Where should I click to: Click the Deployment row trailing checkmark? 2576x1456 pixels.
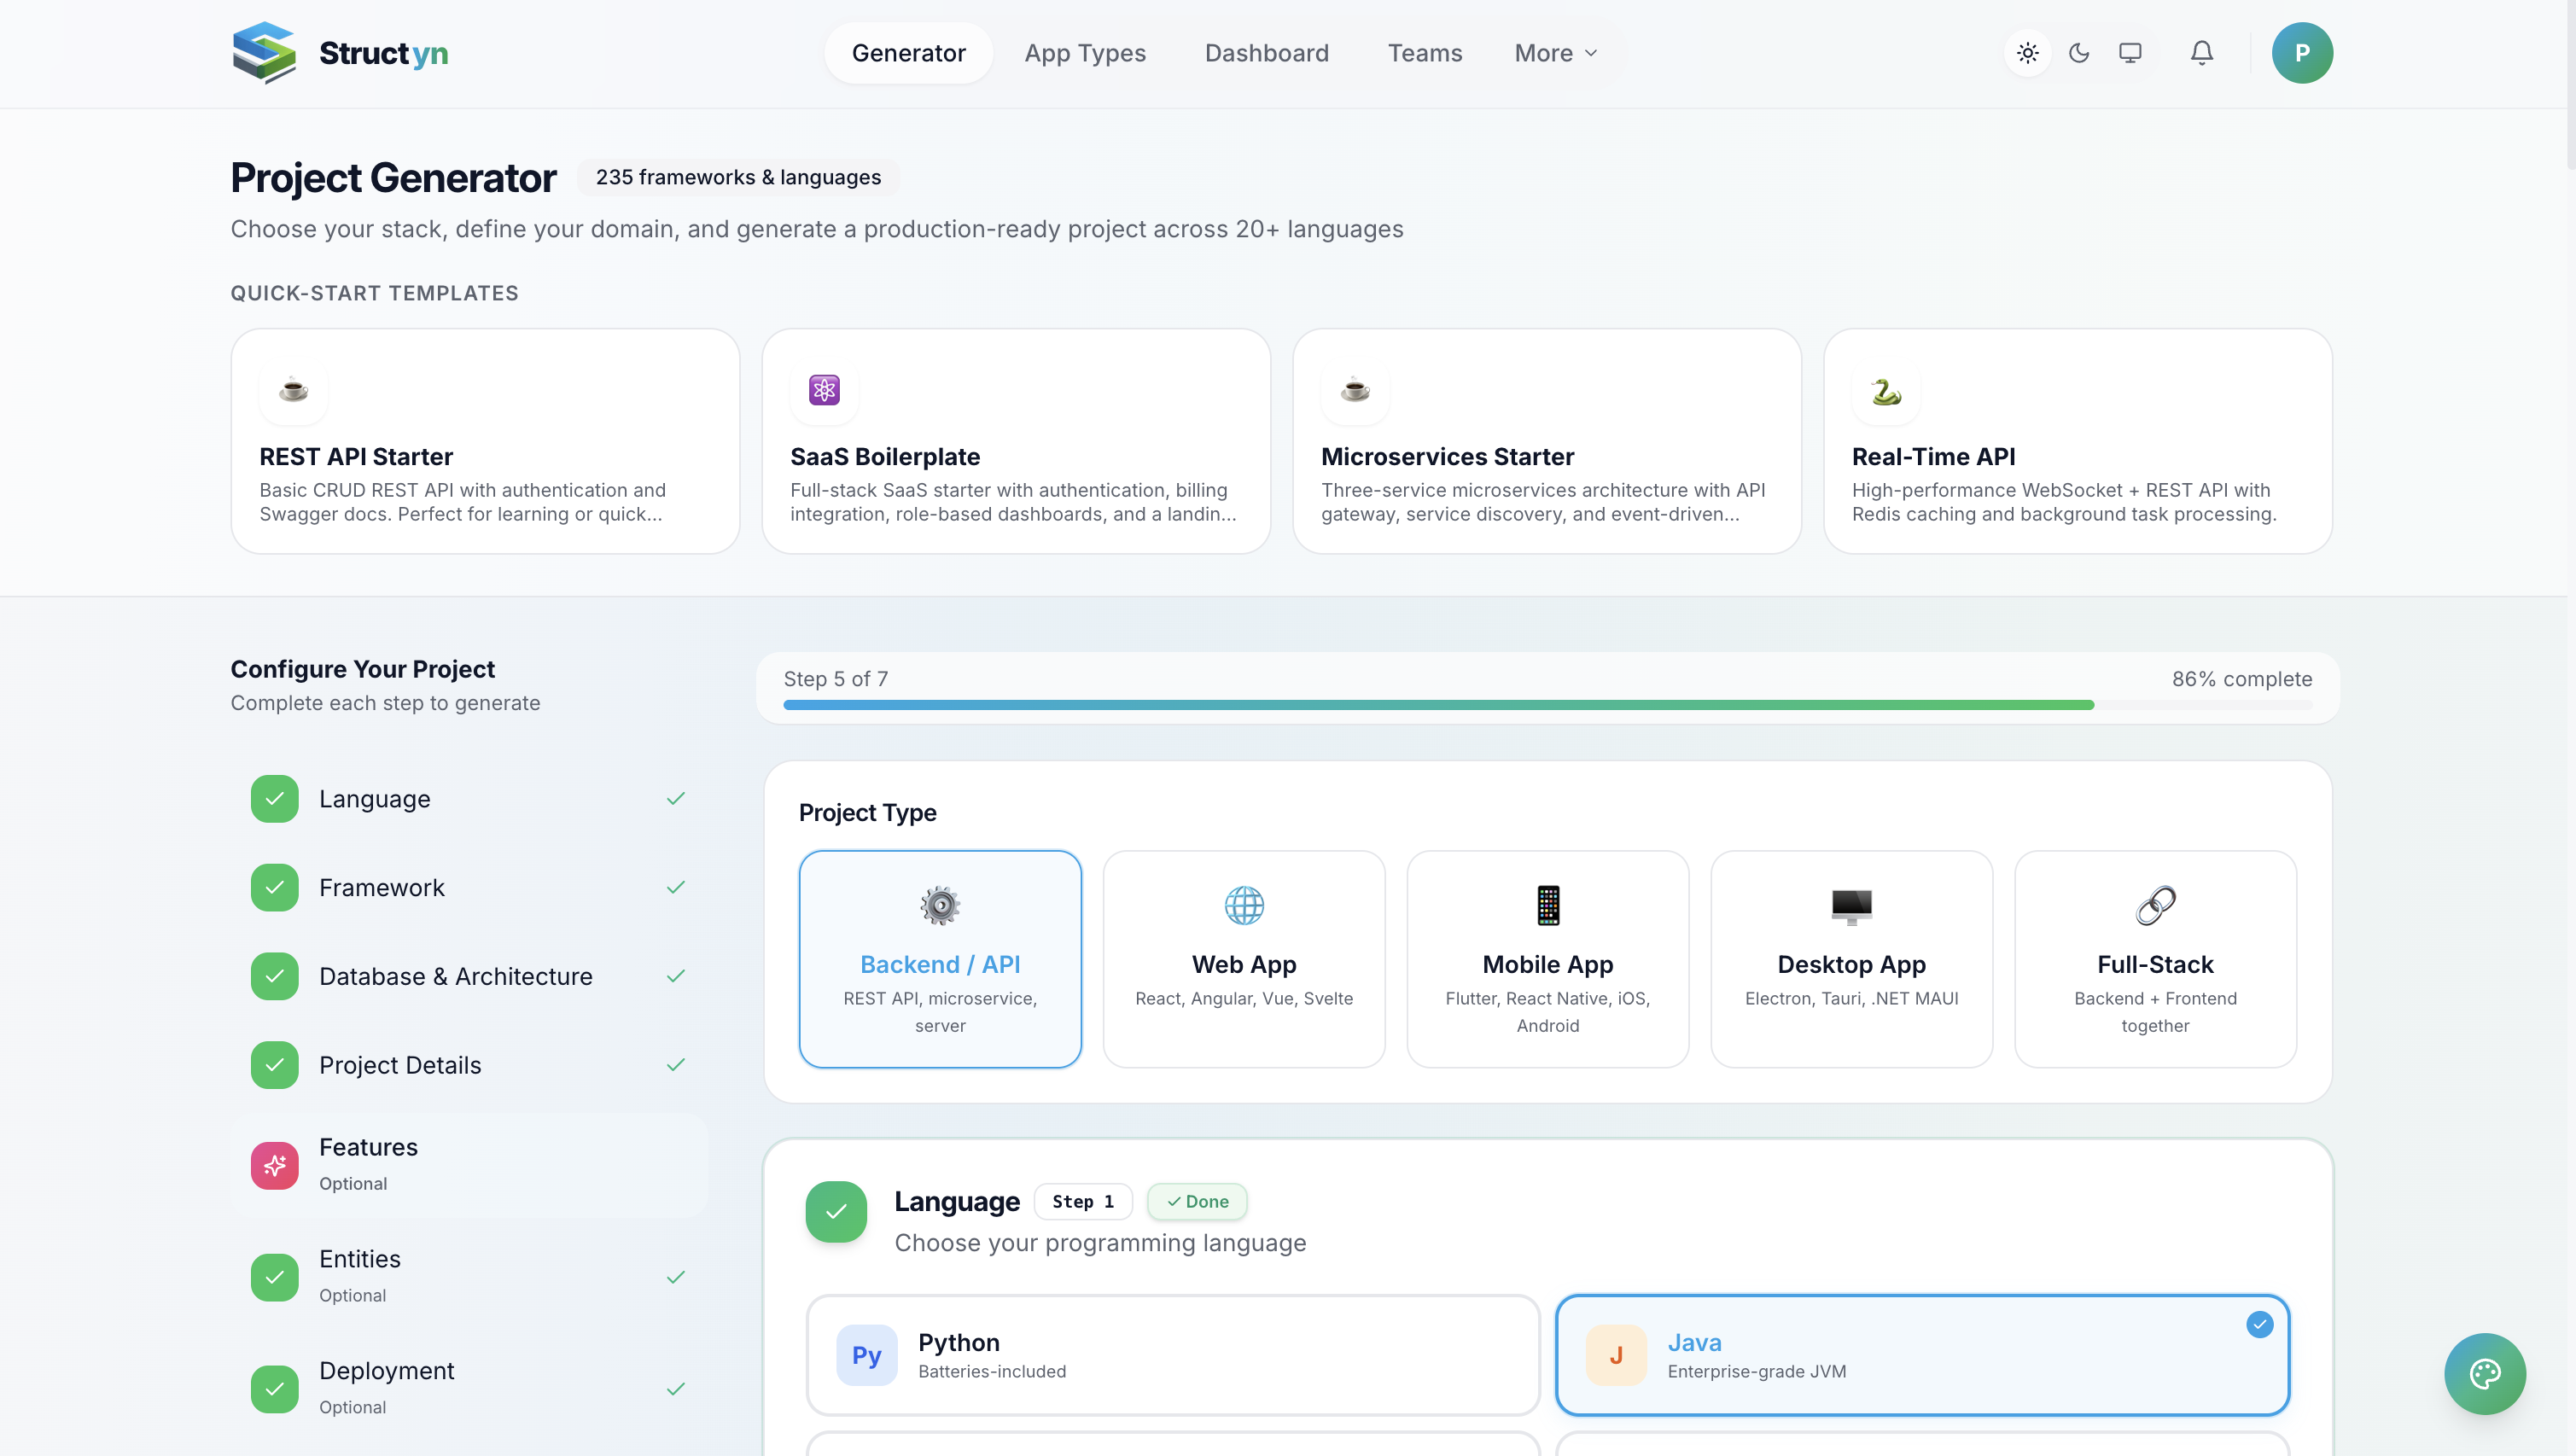pos(676,1390)
